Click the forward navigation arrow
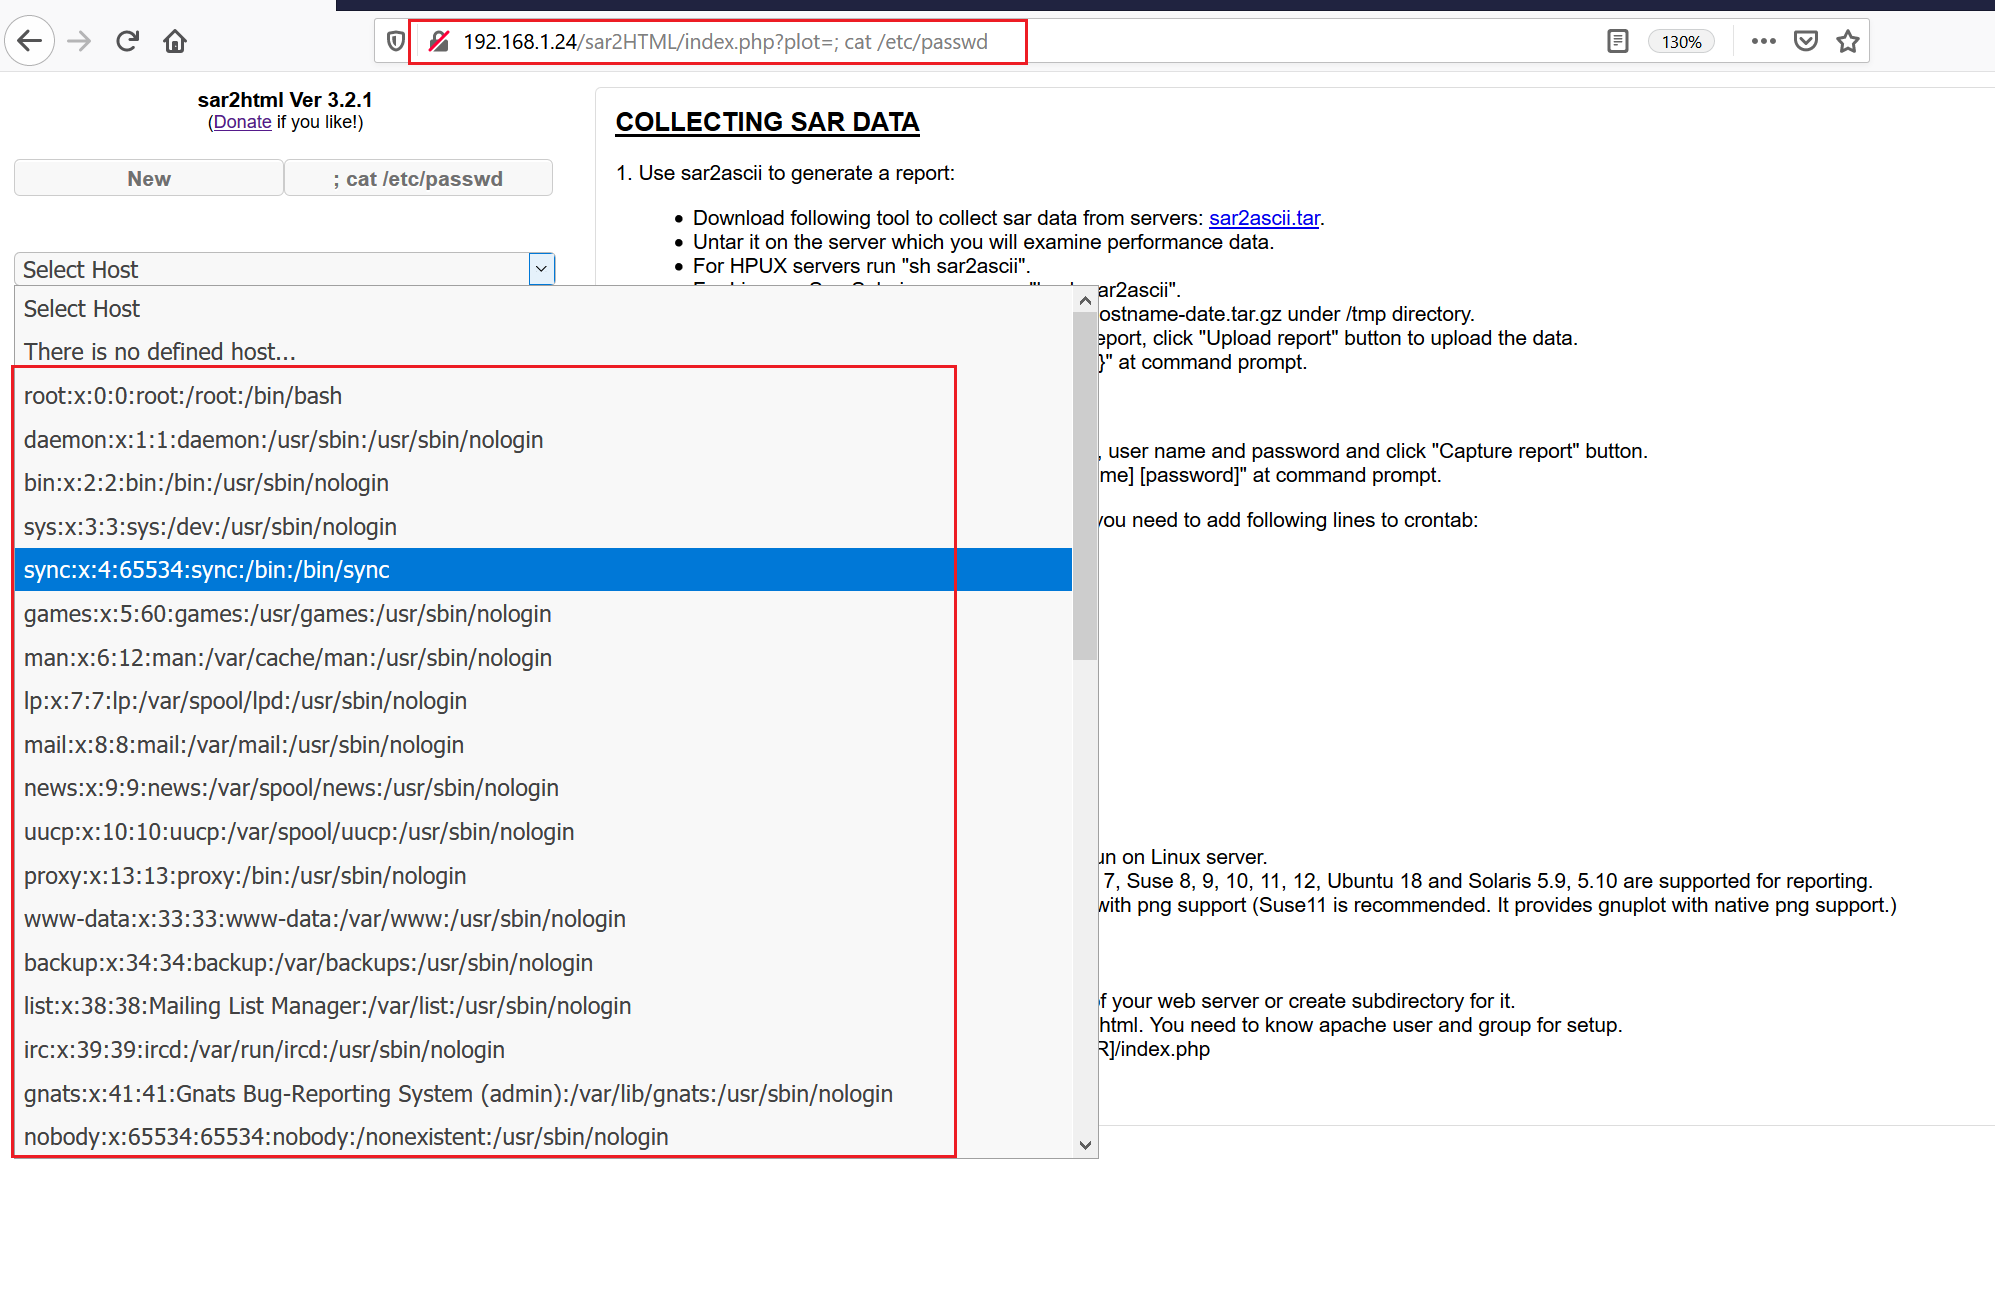The image size is (1995, 1289). [79, 41]
